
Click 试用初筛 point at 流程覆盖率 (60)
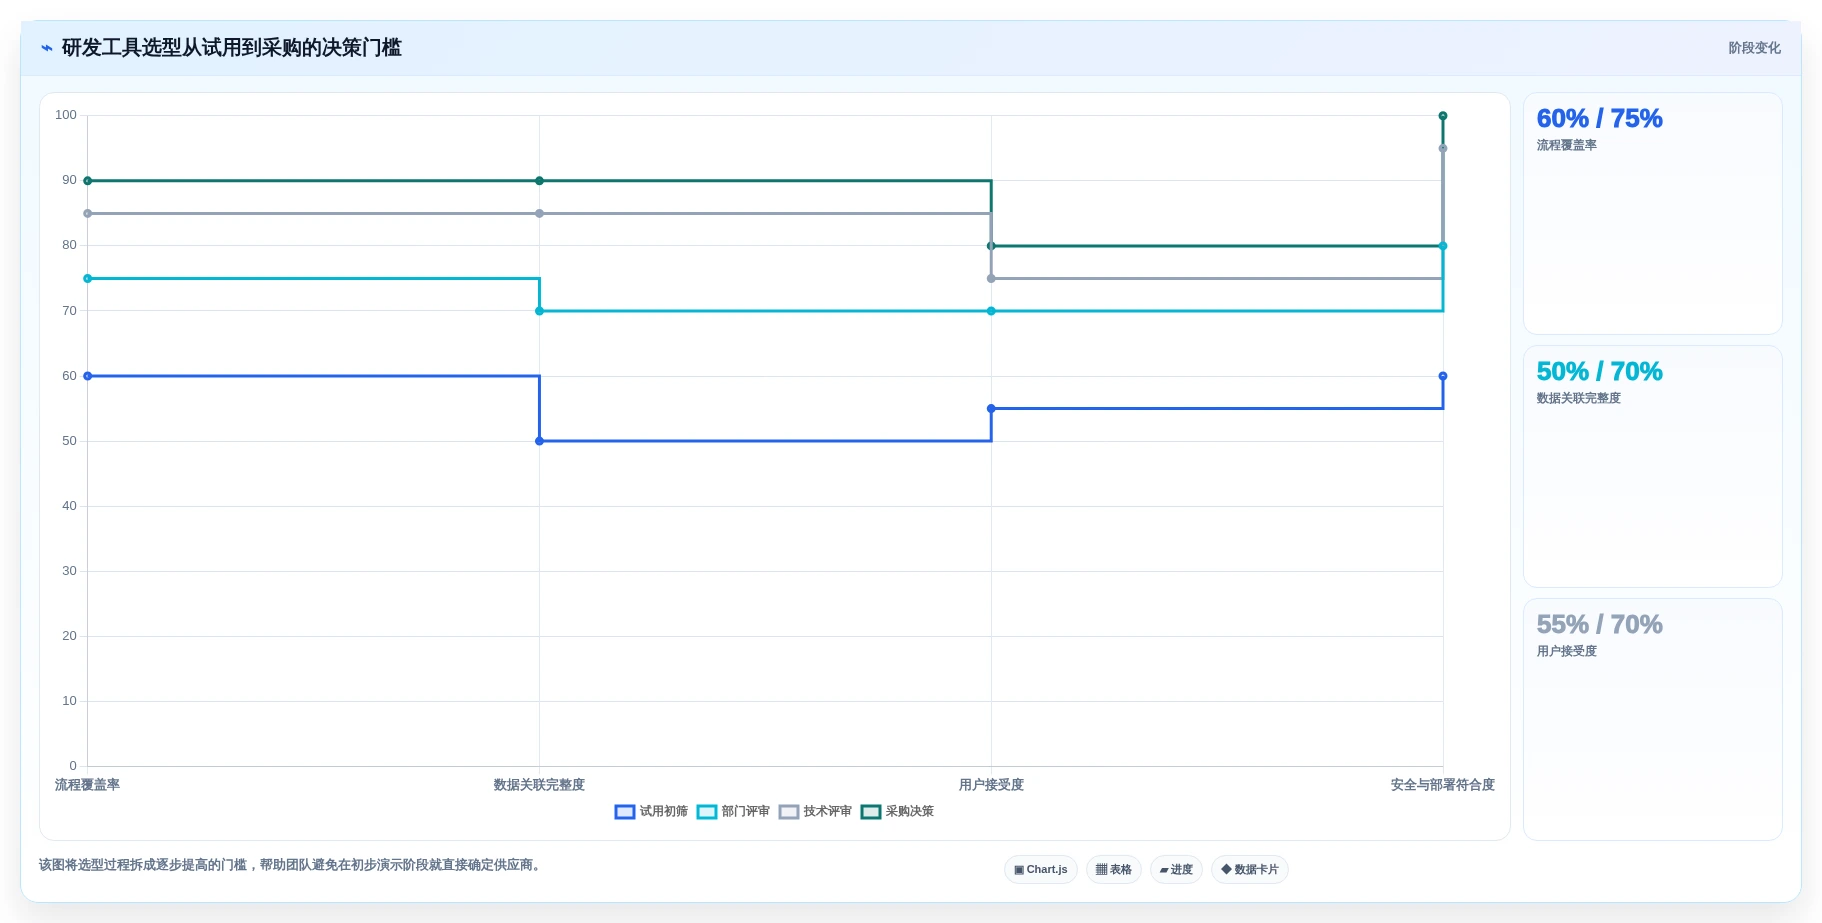[x=88, y=376]
